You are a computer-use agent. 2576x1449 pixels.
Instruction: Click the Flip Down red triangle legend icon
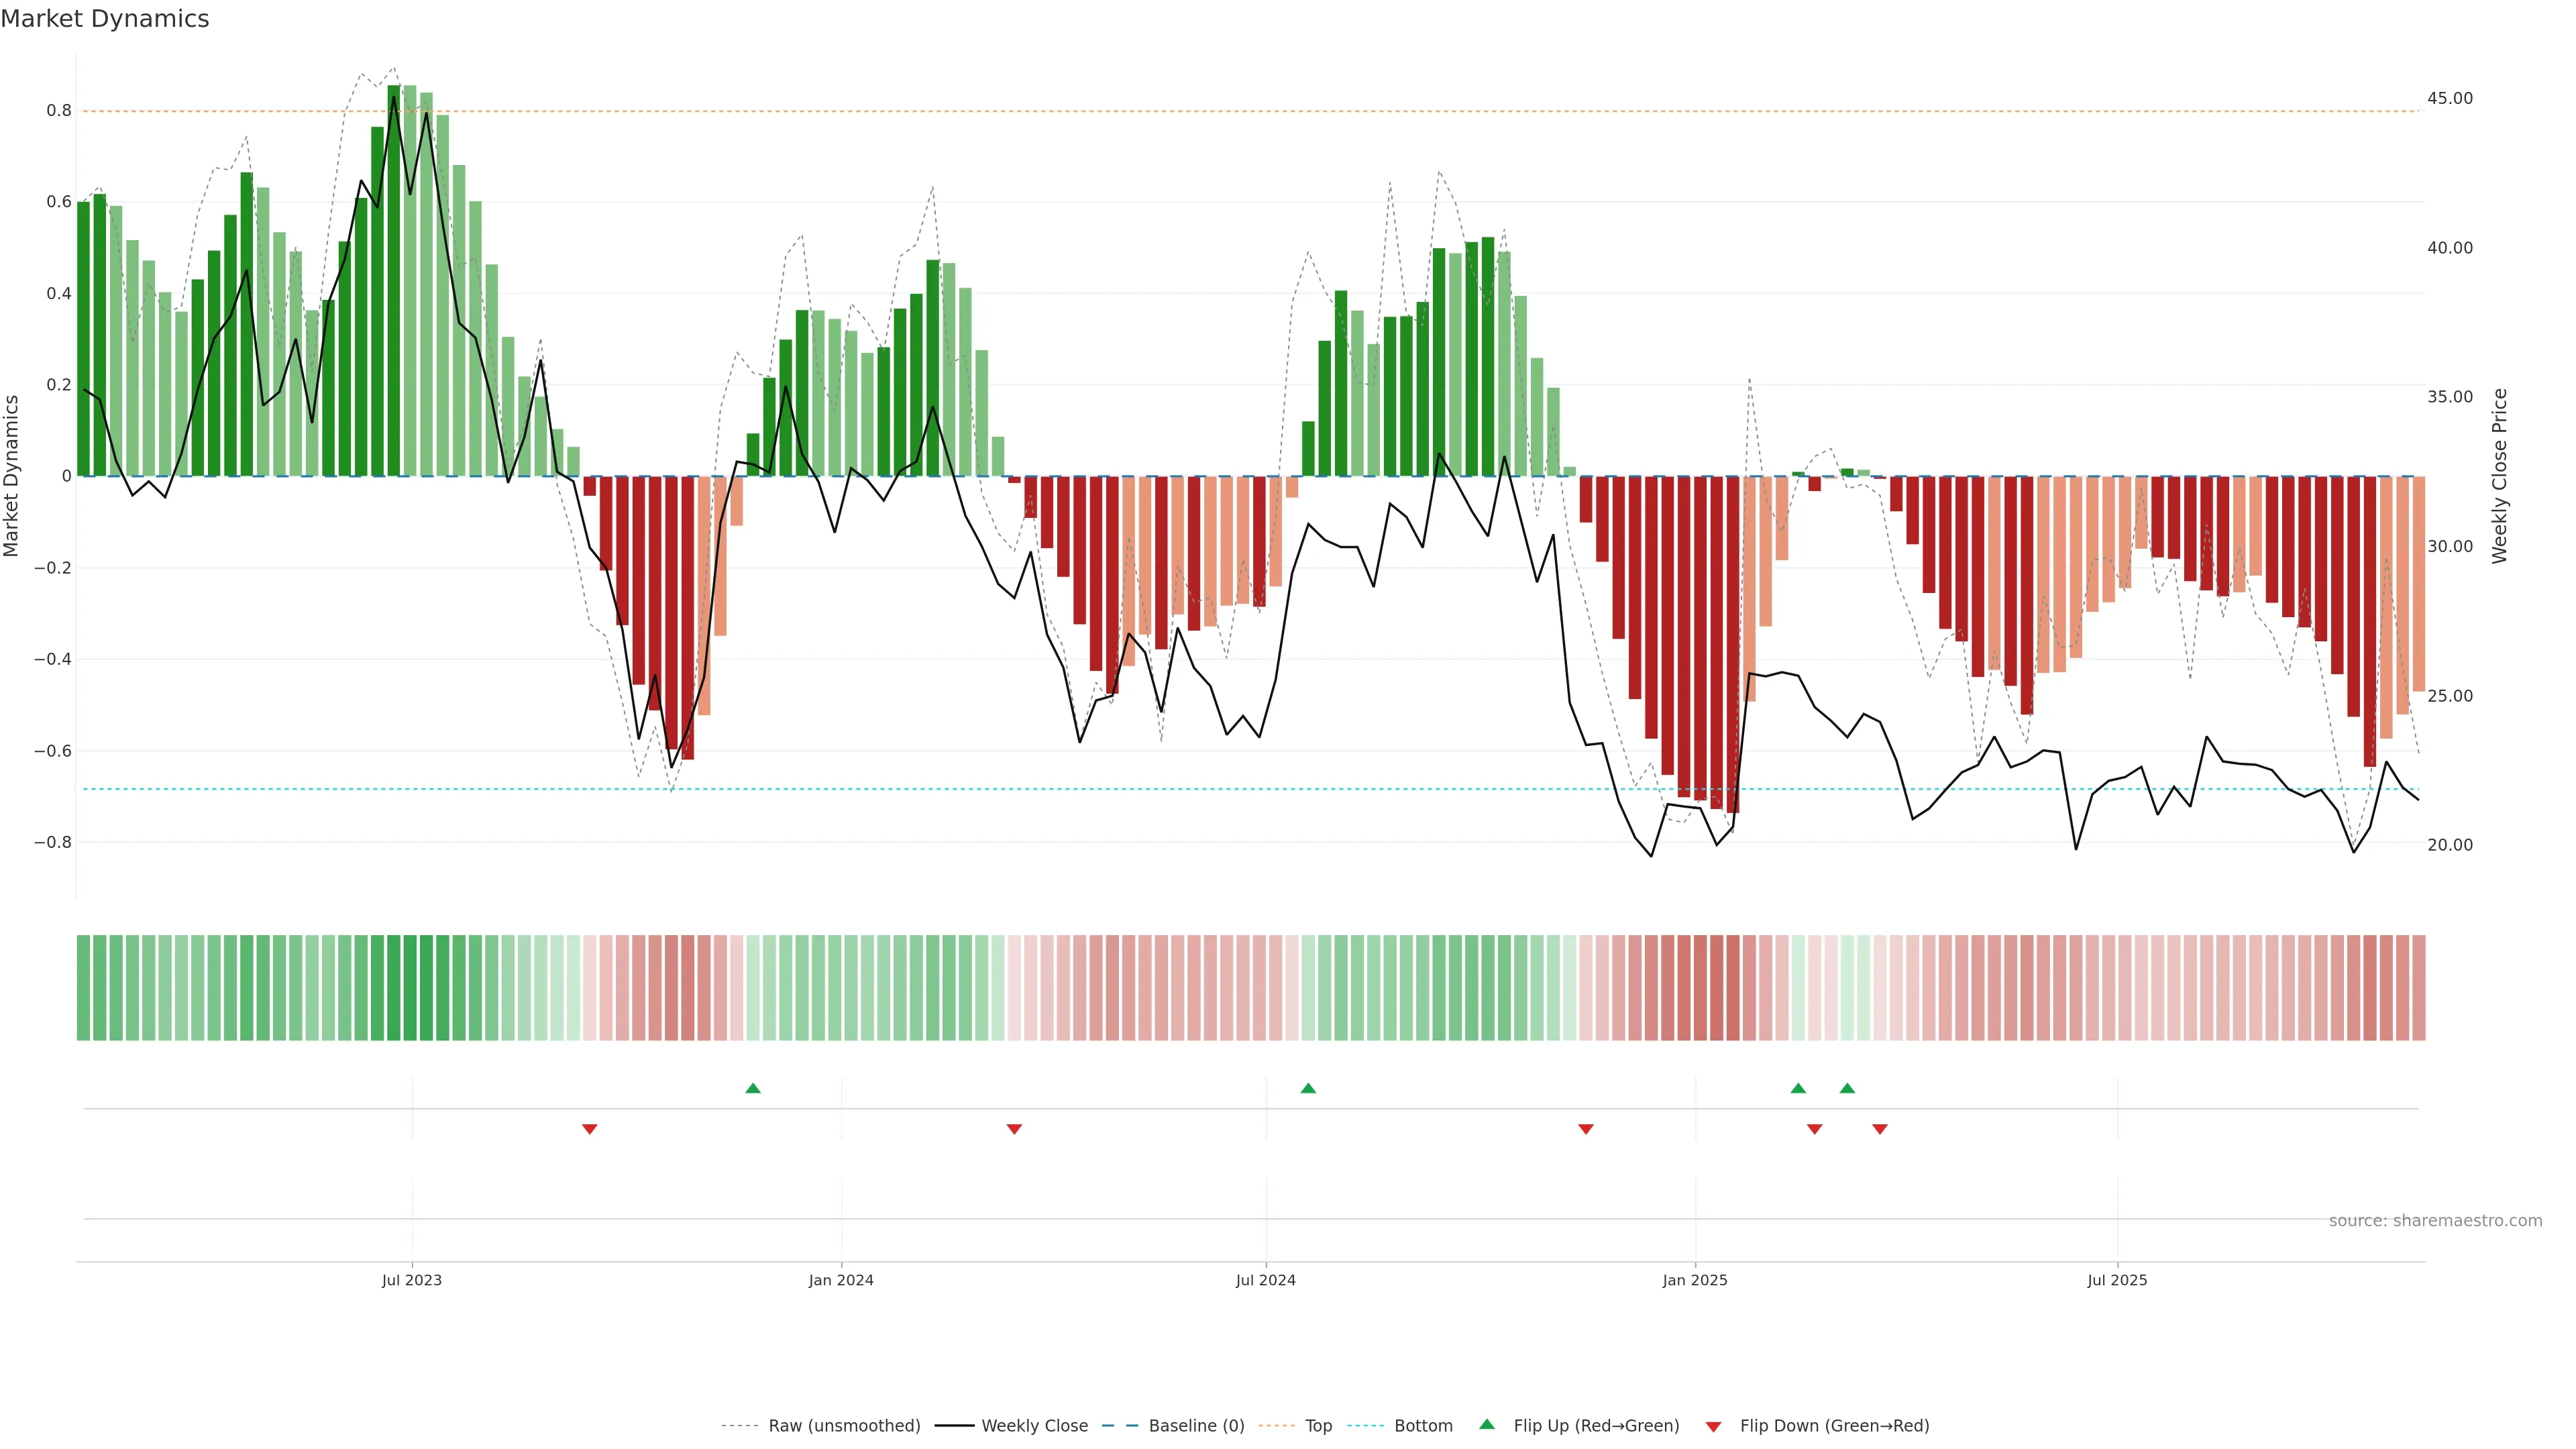tap(1713, 1426)
